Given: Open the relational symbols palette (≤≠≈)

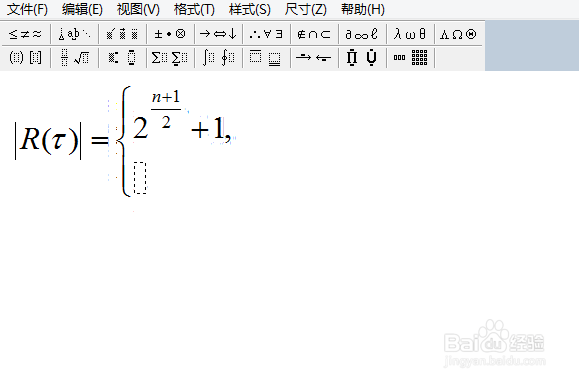Looking at the screenshot, I should click(x=25, y=34).
